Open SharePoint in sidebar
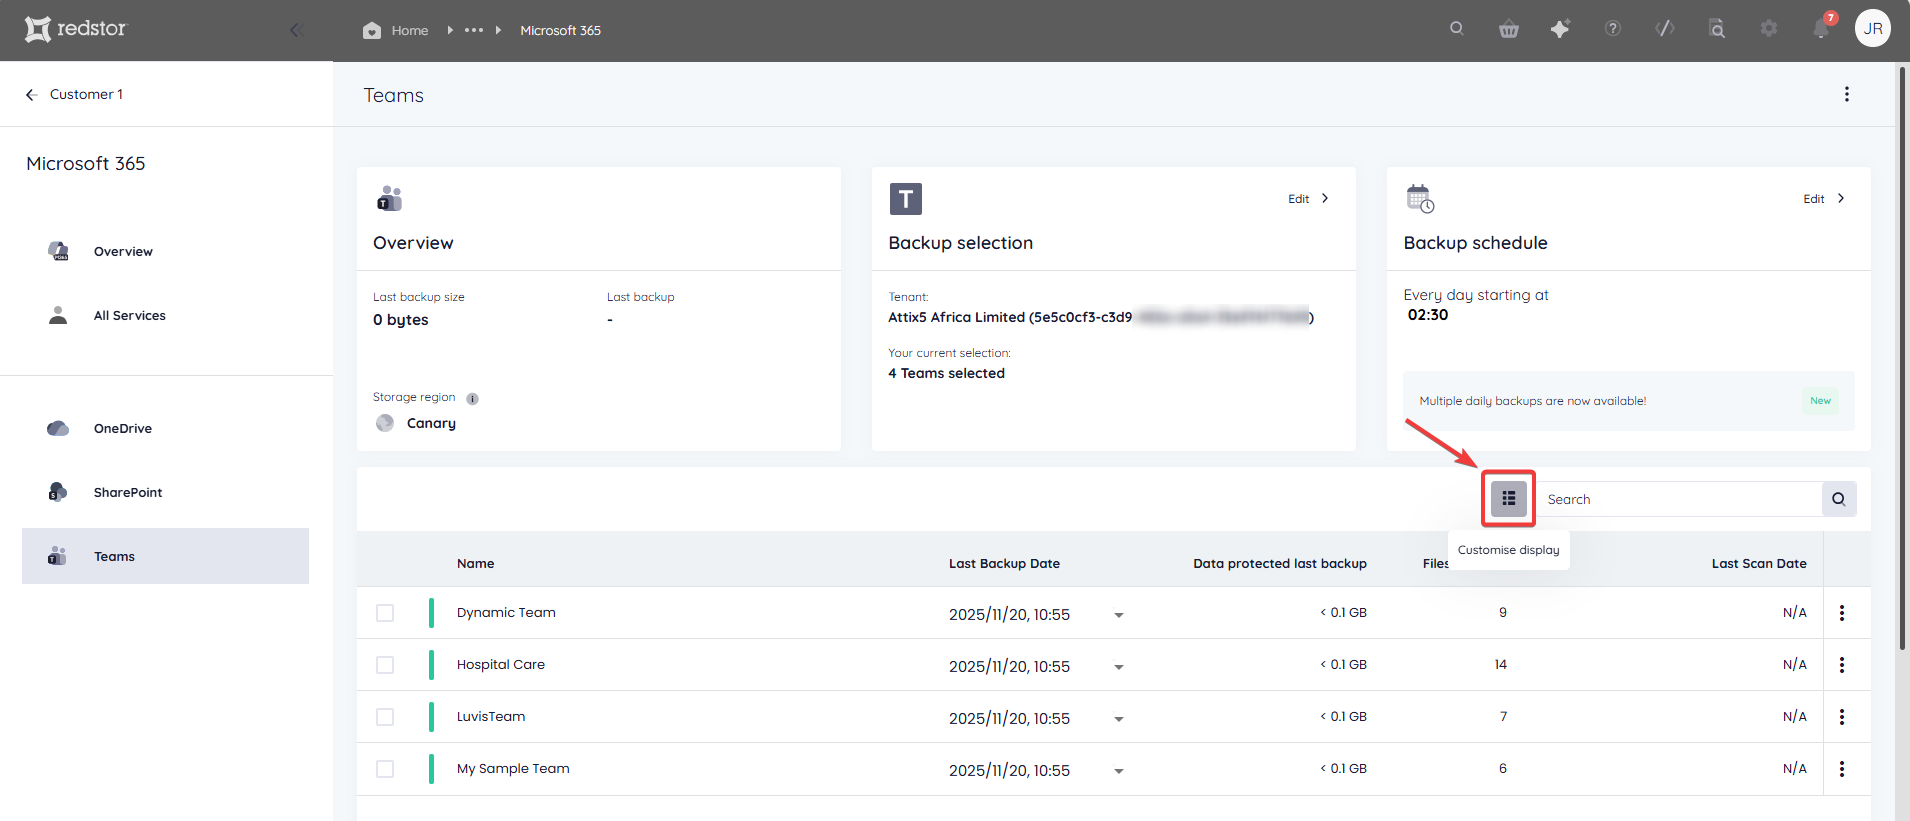The image size is (1910, 821). click(165, 492)
